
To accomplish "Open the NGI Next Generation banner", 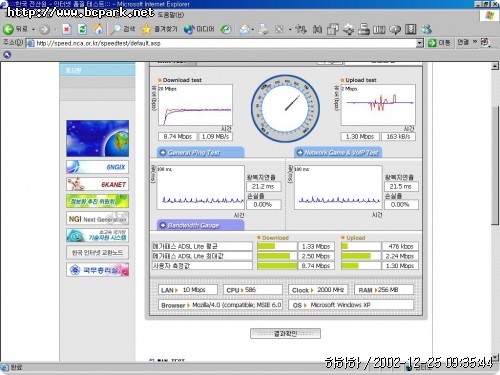I will pos(97,219).
